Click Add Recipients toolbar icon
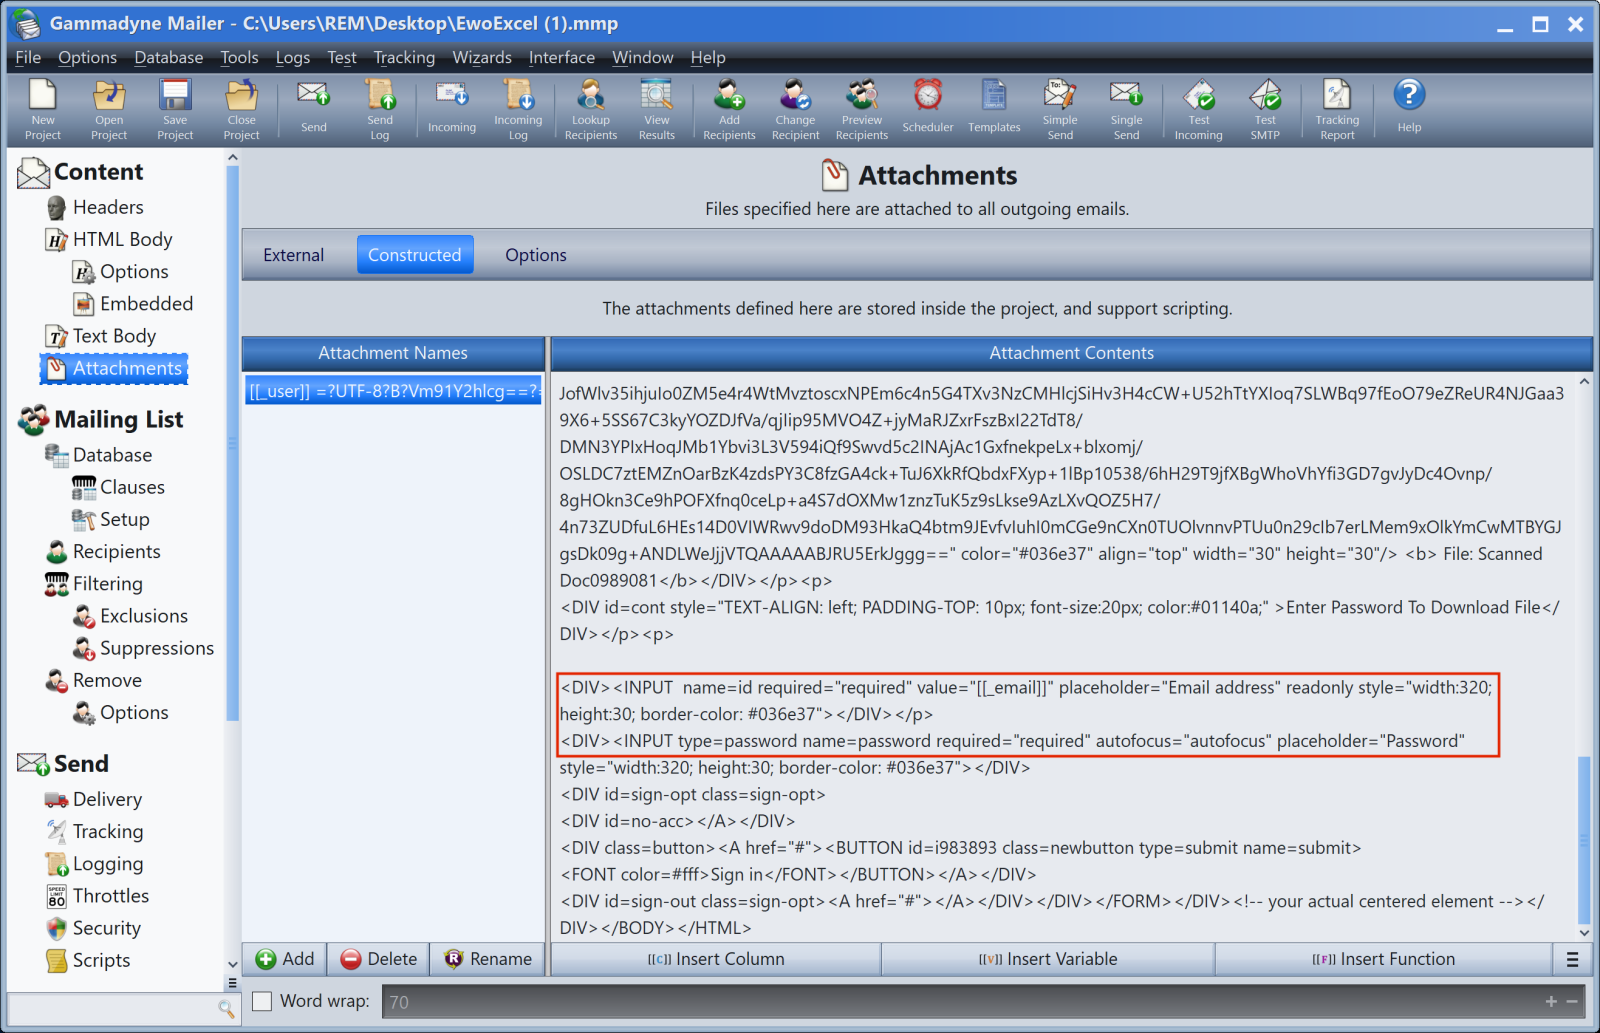This screenshot has height=1033, width=1600. coord(729,95)
